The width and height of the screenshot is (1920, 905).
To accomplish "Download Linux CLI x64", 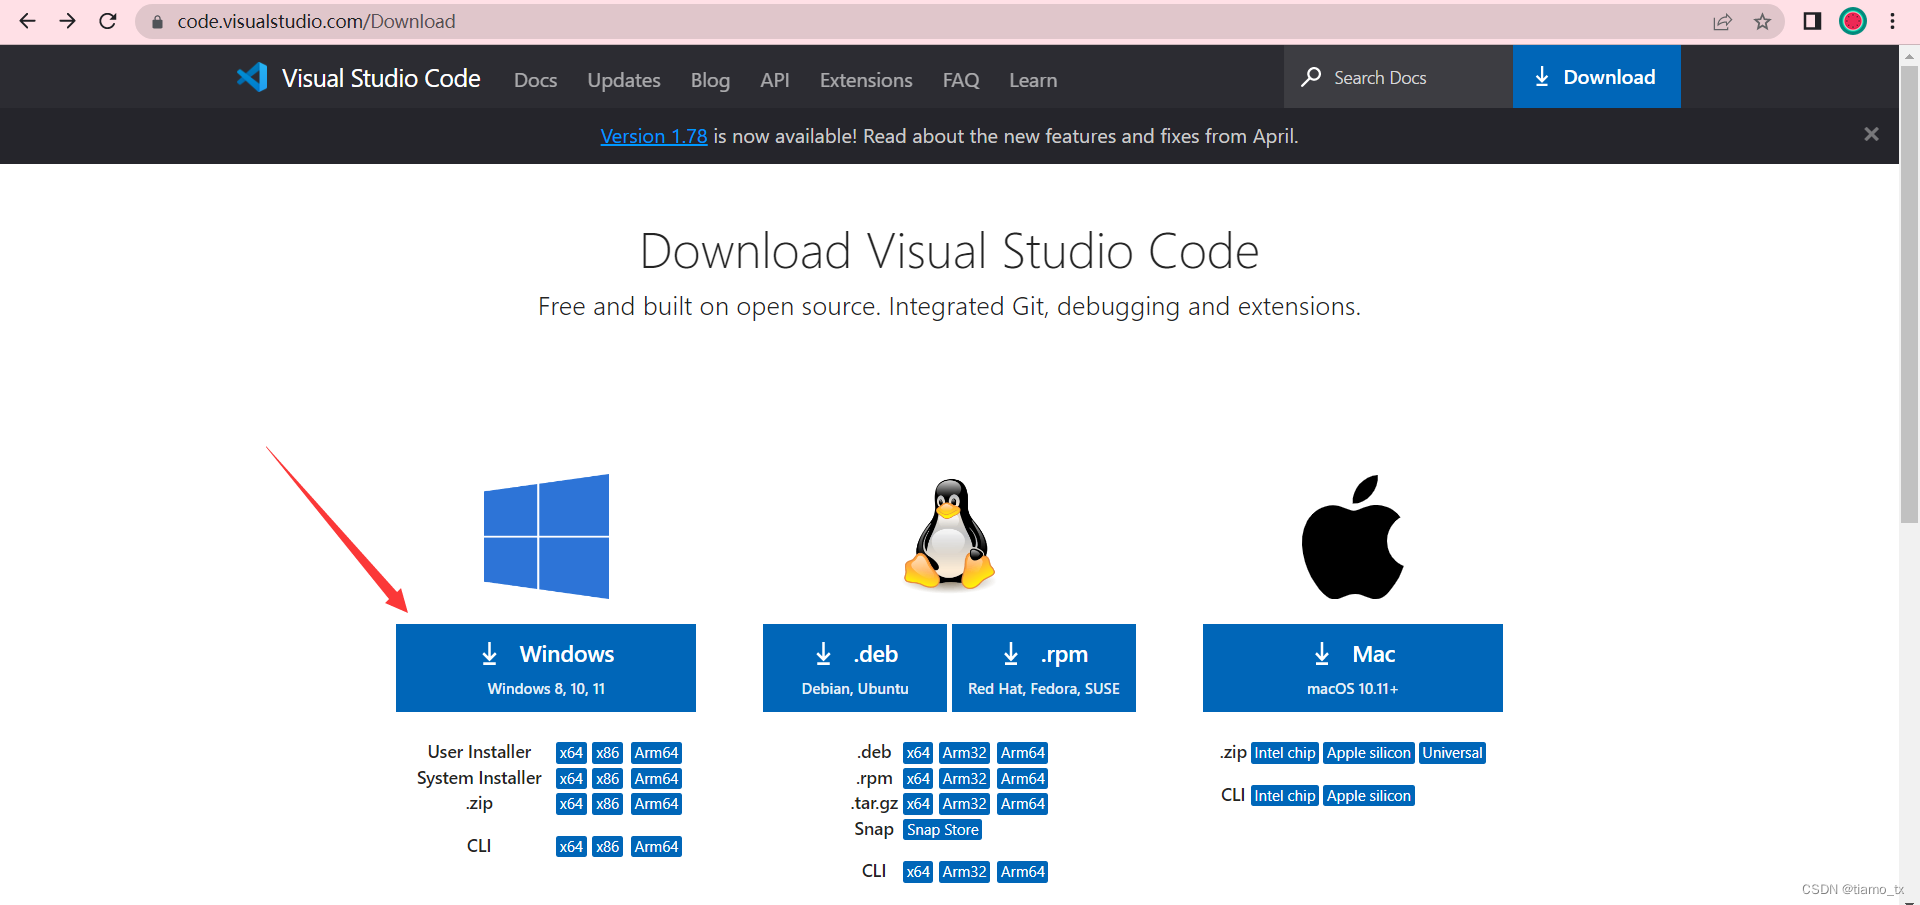I will [918, 872].
